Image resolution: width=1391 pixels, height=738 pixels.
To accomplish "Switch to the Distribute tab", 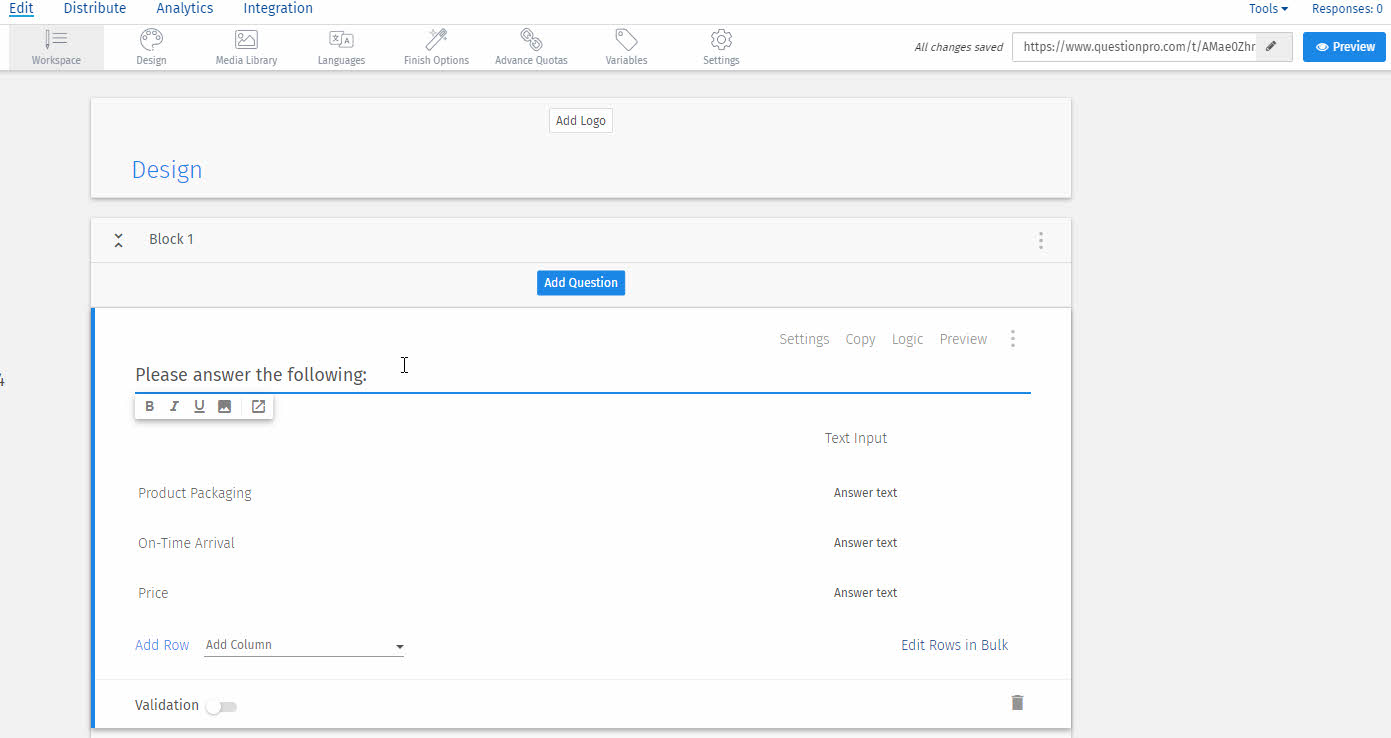I will (x=95, y=9).
